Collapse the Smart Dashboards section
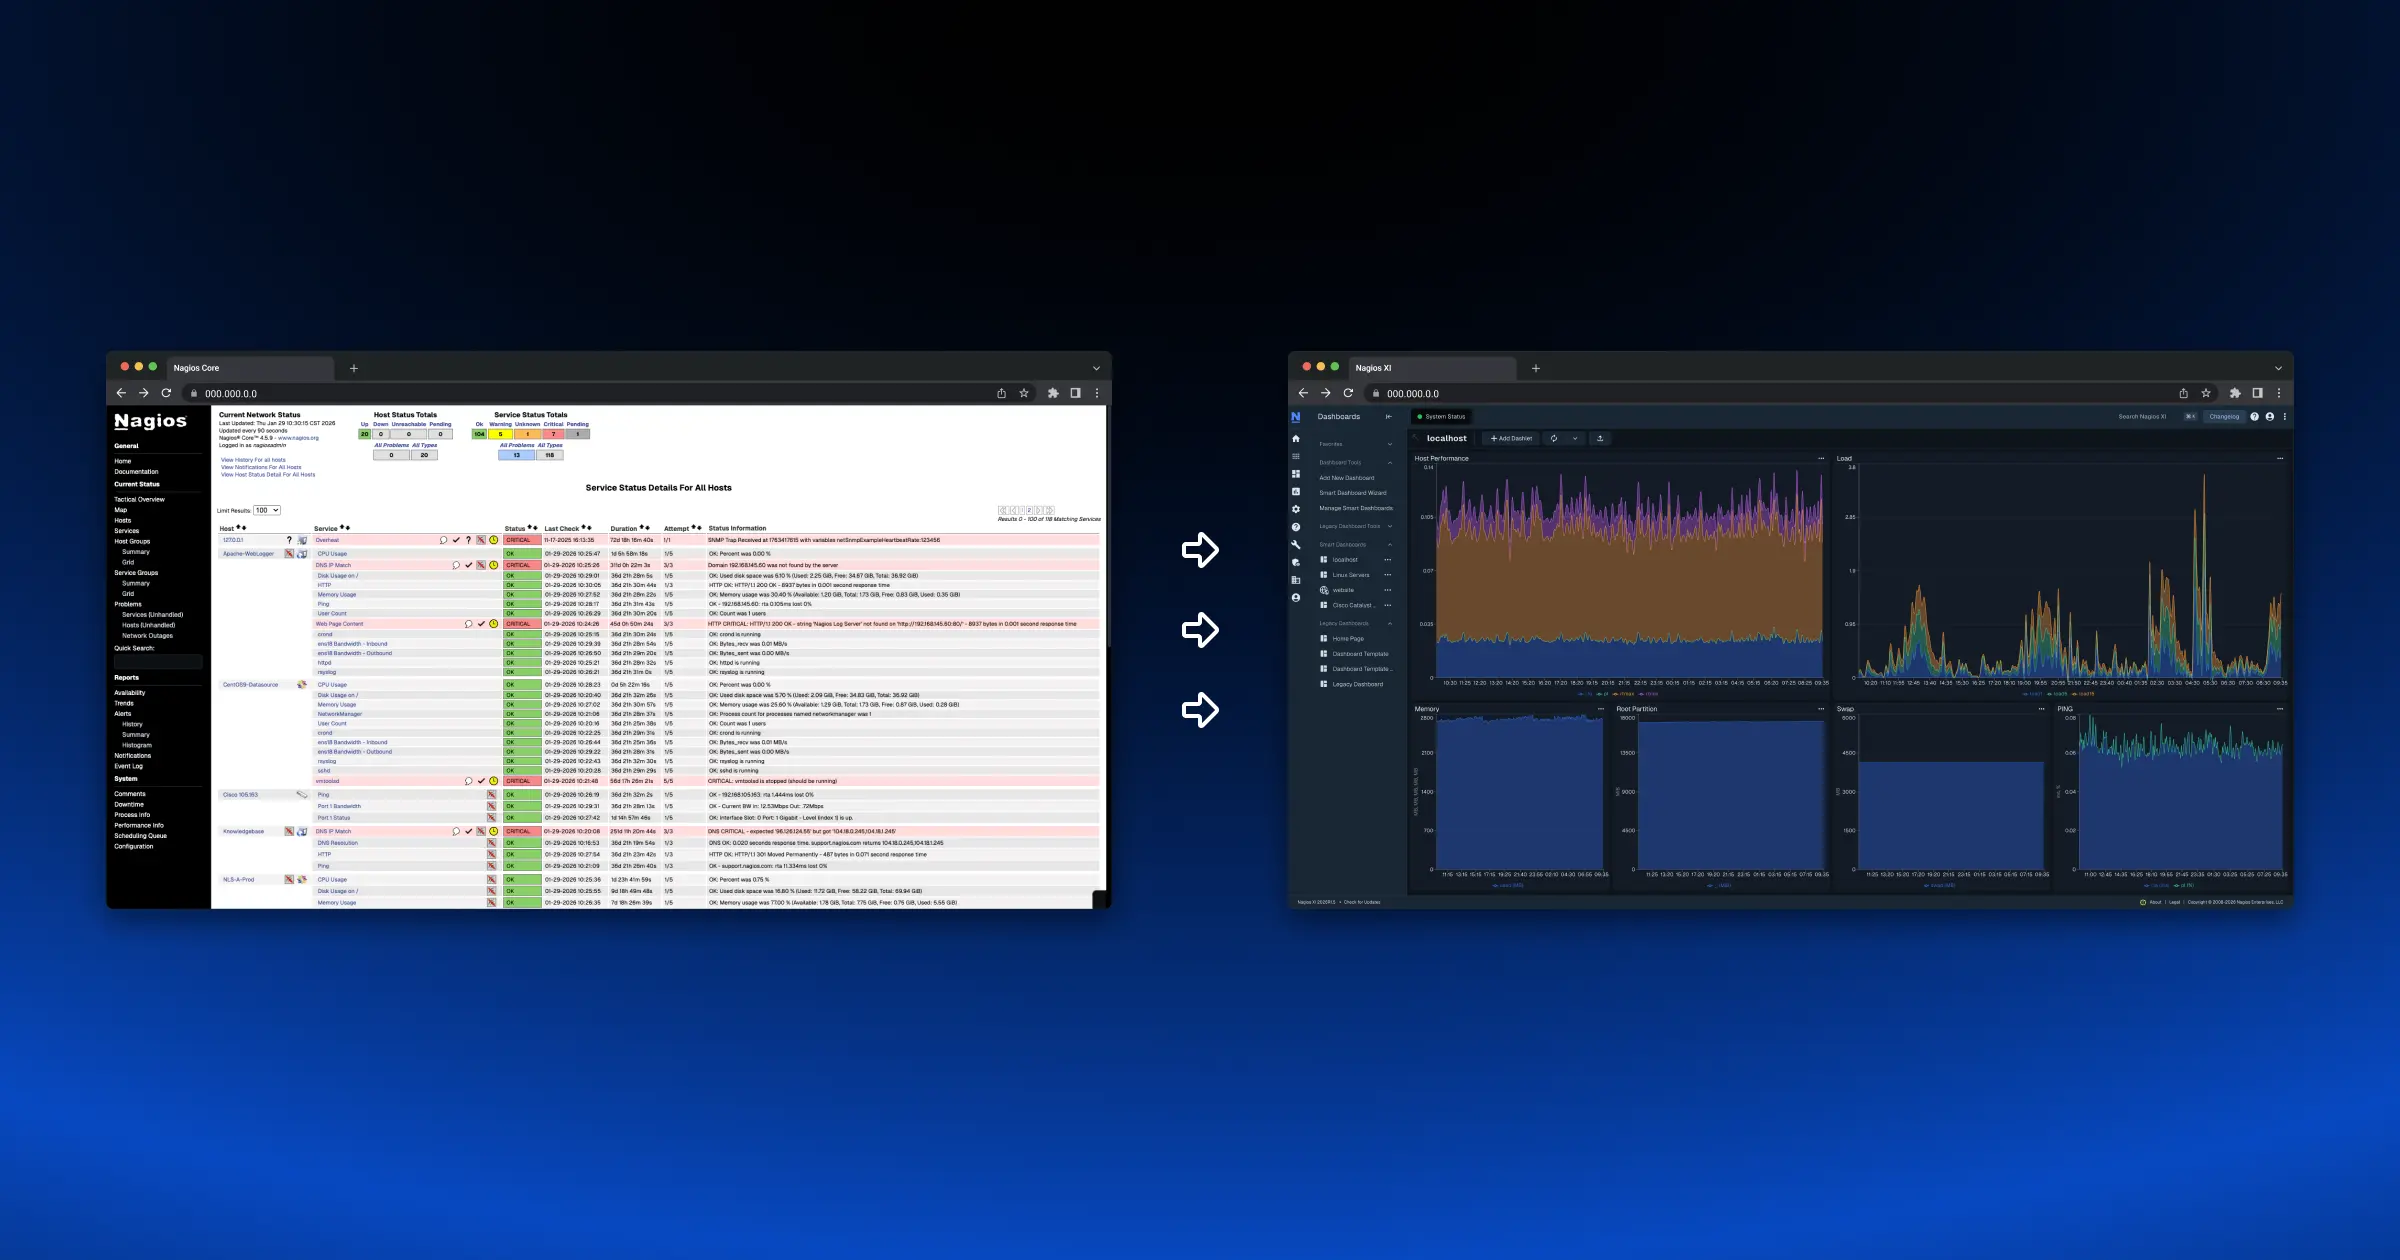 coord(1389,545)
